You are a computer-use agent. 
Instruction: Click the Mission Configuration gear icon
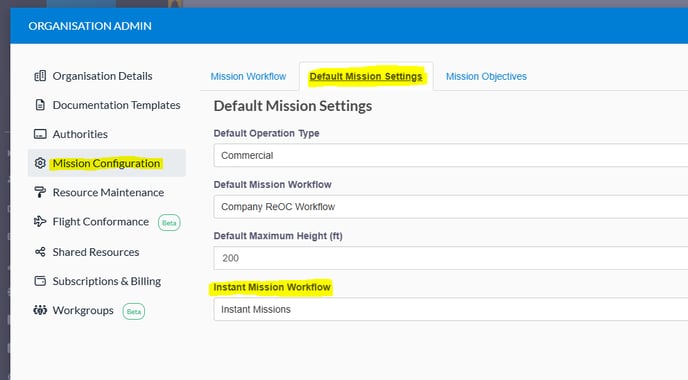(40, 163)
